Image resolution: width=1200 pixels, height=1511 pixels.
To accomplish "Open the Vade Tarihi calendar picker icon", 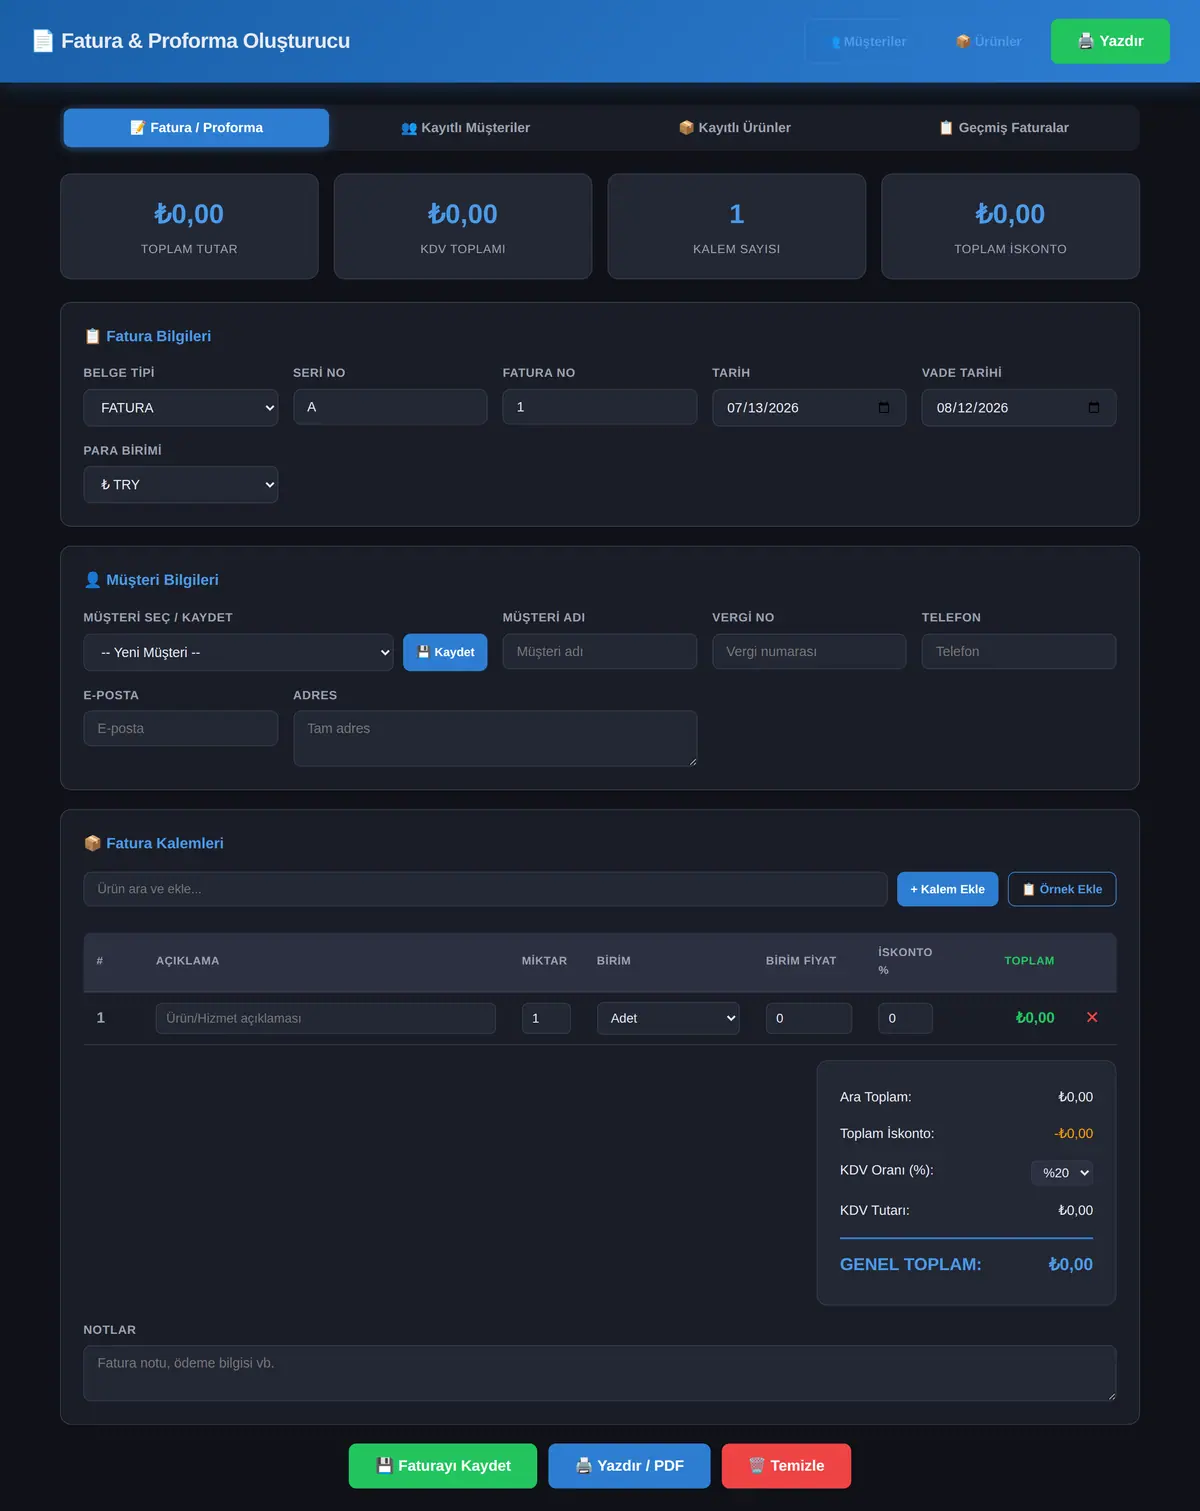I will pyautogui.click(x=1093, y=408).
